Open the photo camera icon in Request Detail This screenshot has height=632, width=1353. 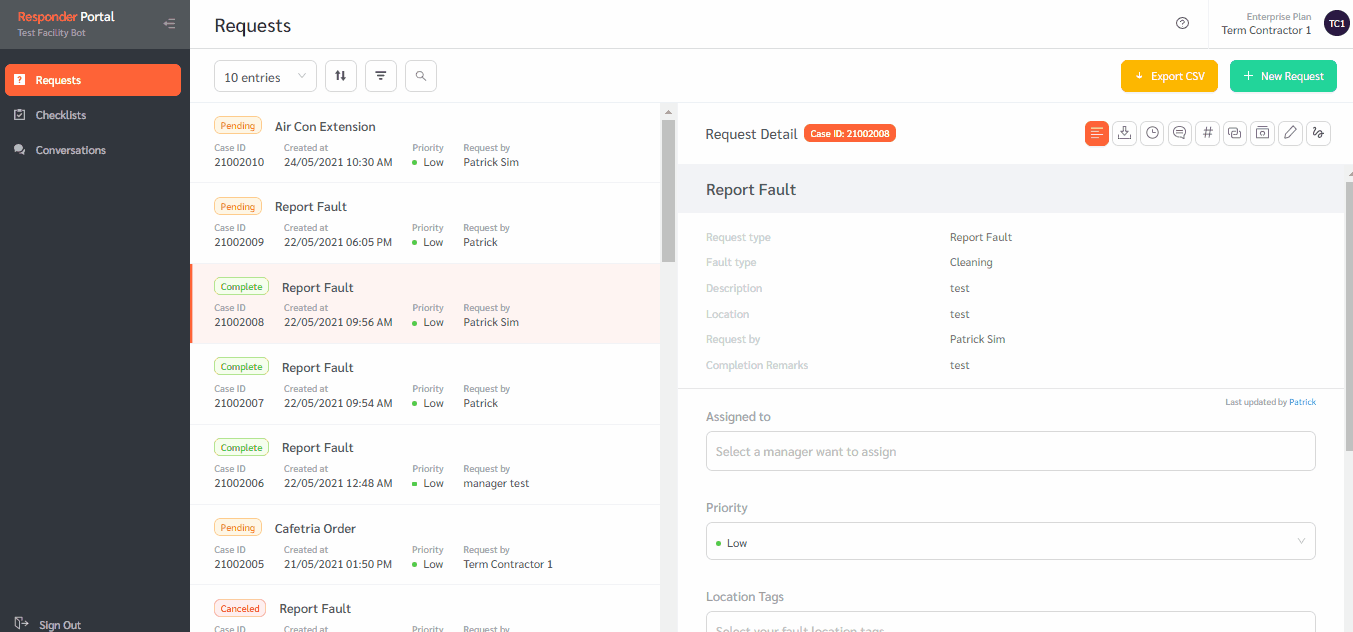(x=1263, y=133)
